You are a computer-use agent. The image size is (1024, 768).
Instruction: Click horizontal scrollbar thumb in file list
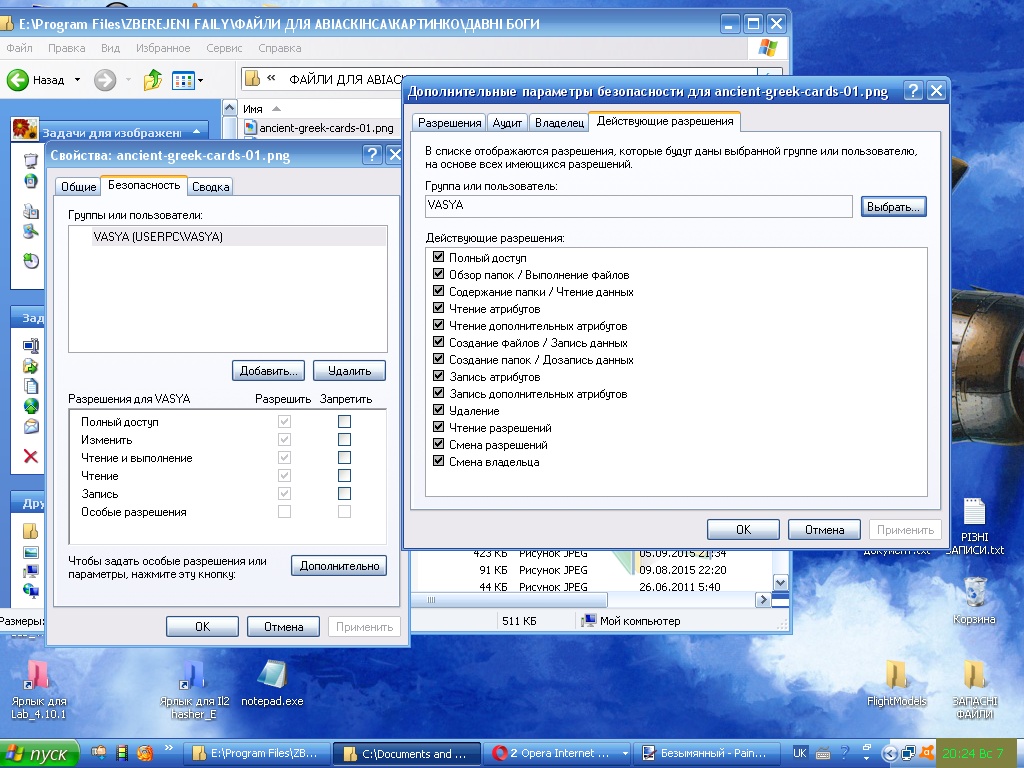point(509,599)
